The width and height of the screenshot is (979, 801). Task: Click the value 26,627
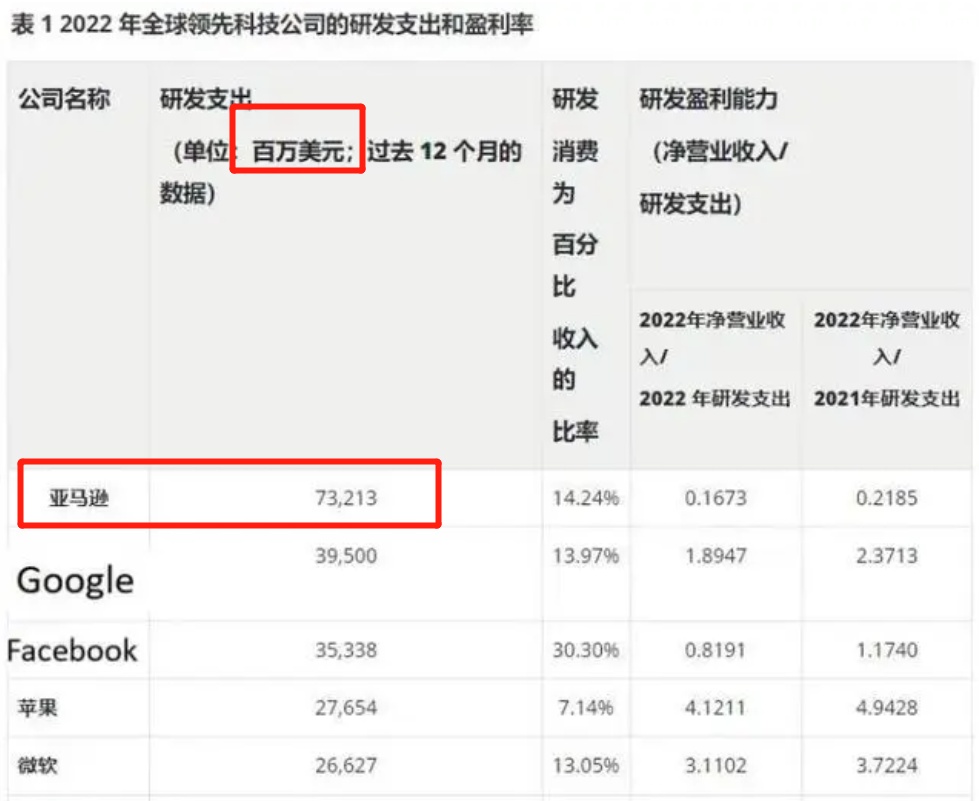(346, 765)
